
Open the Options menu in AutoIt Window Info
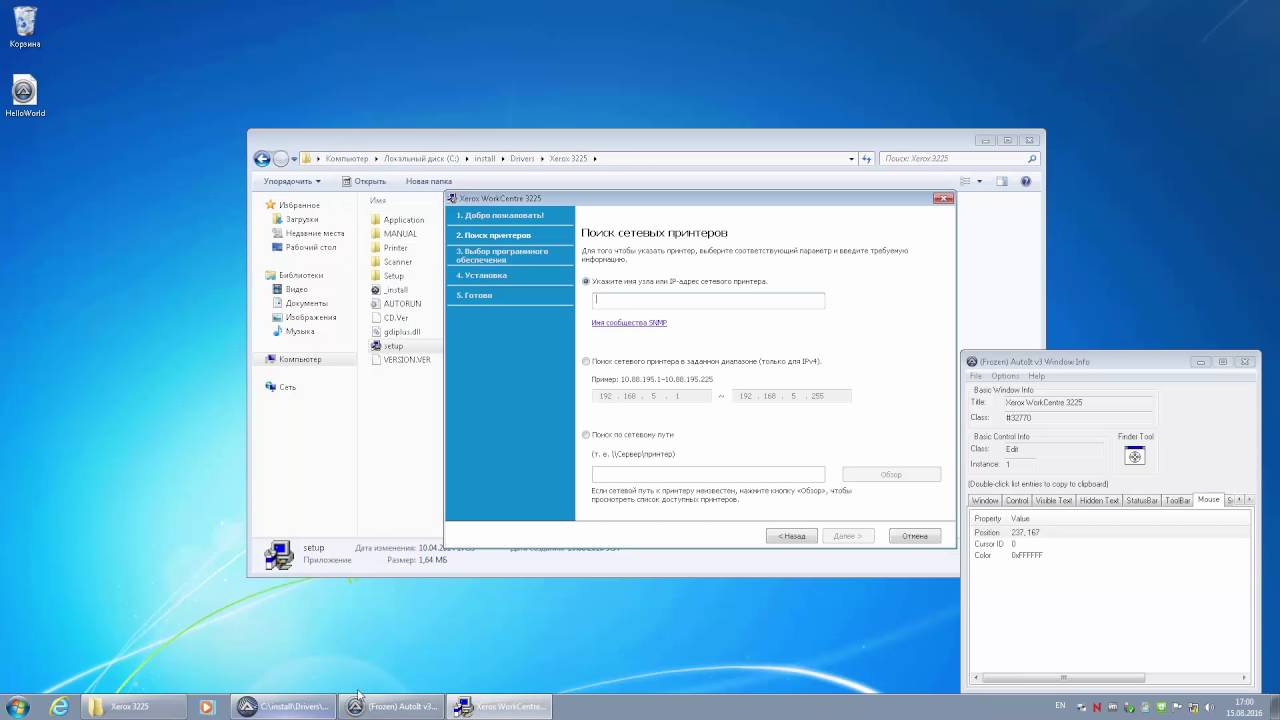coord(1005,376)
